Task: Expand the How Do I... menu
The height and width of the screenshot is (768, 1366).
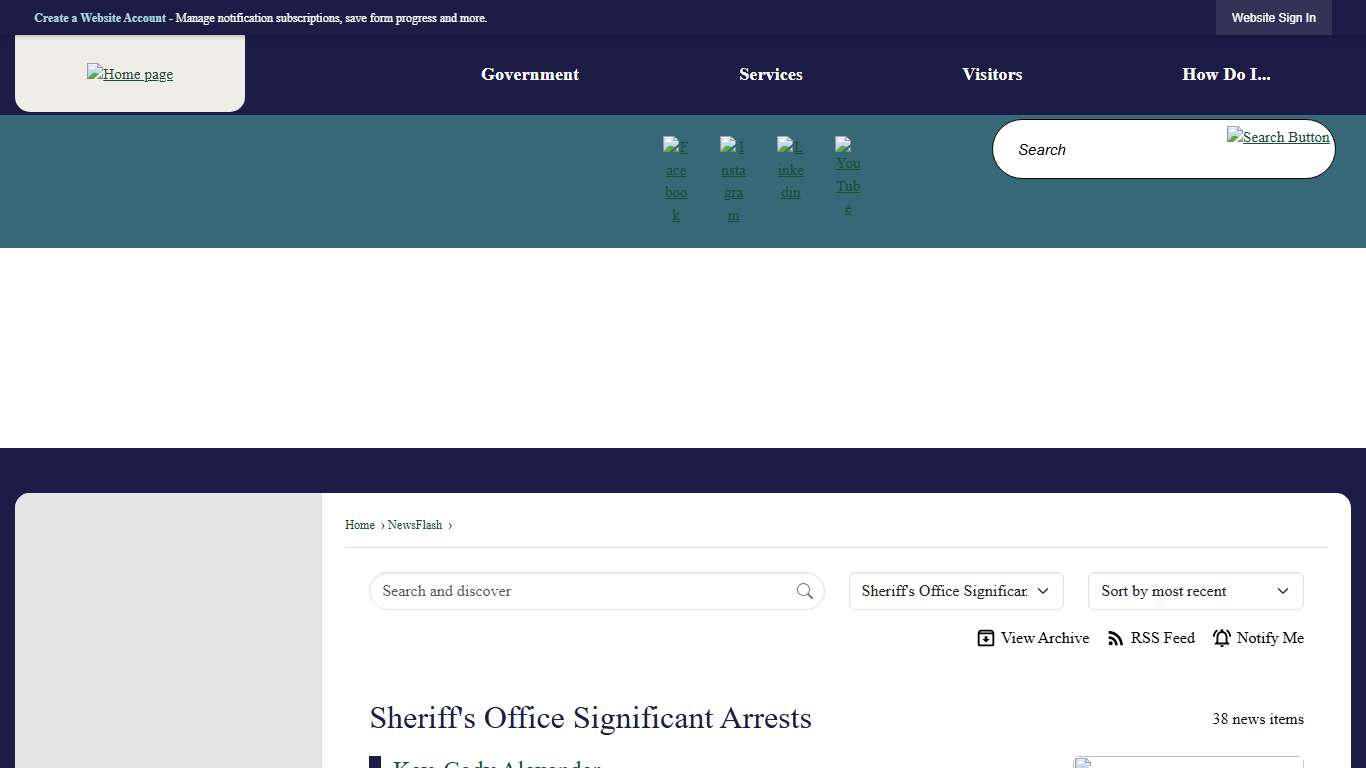Action: [1226, 75]
